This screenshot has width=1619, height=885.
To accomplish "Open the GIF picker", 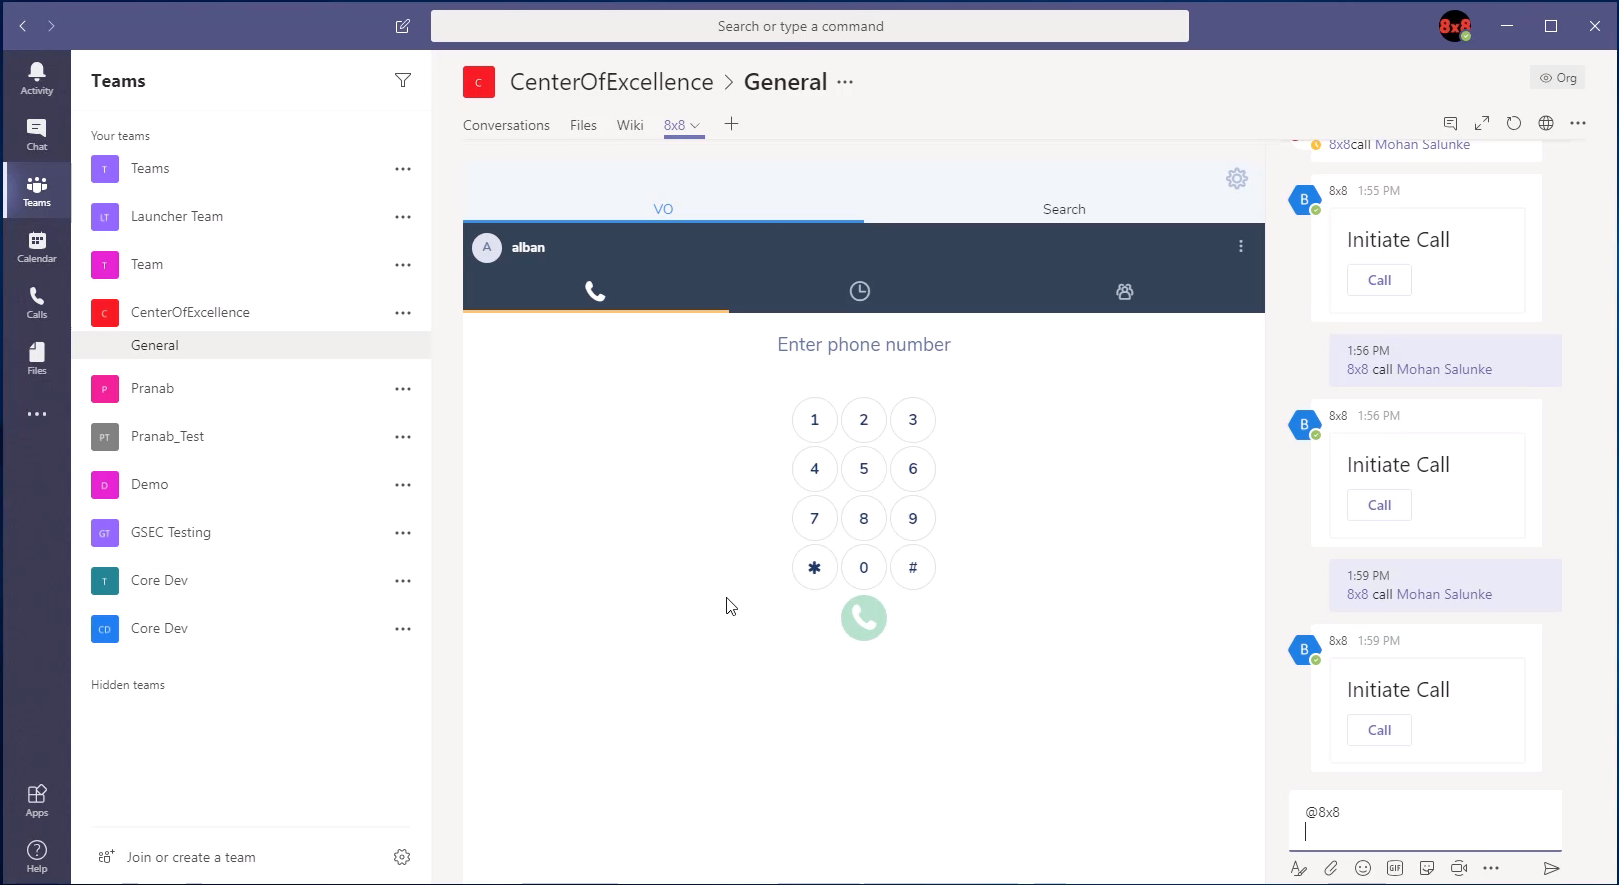I will [1395, 868].
